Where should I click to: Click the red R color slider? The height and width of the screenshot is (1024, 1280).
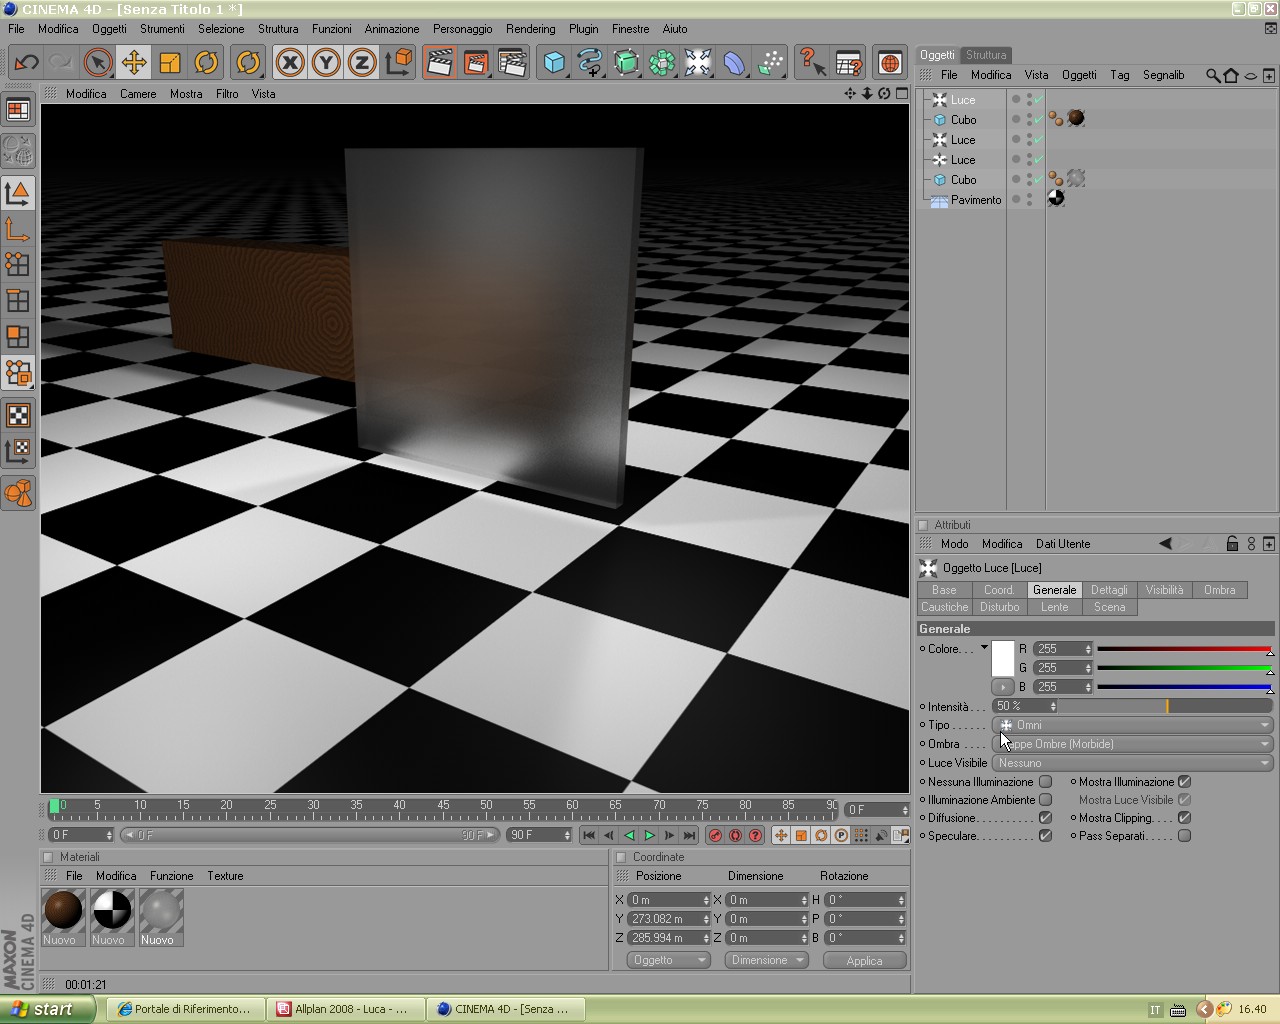point(1184,649)
